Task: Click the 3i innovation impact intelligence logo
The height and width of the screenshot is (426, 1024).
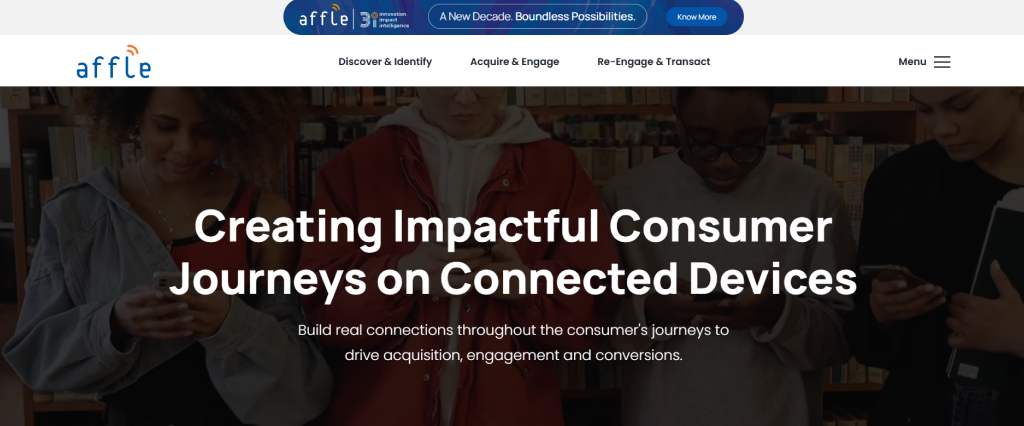Action: [x=384, y=19]
